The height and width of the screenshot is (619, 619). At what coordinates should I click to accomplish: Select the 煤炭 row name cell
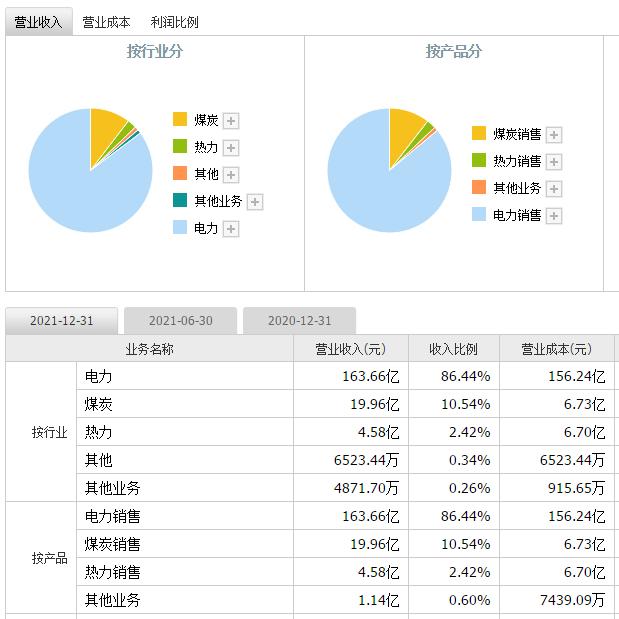coord(185,404)
